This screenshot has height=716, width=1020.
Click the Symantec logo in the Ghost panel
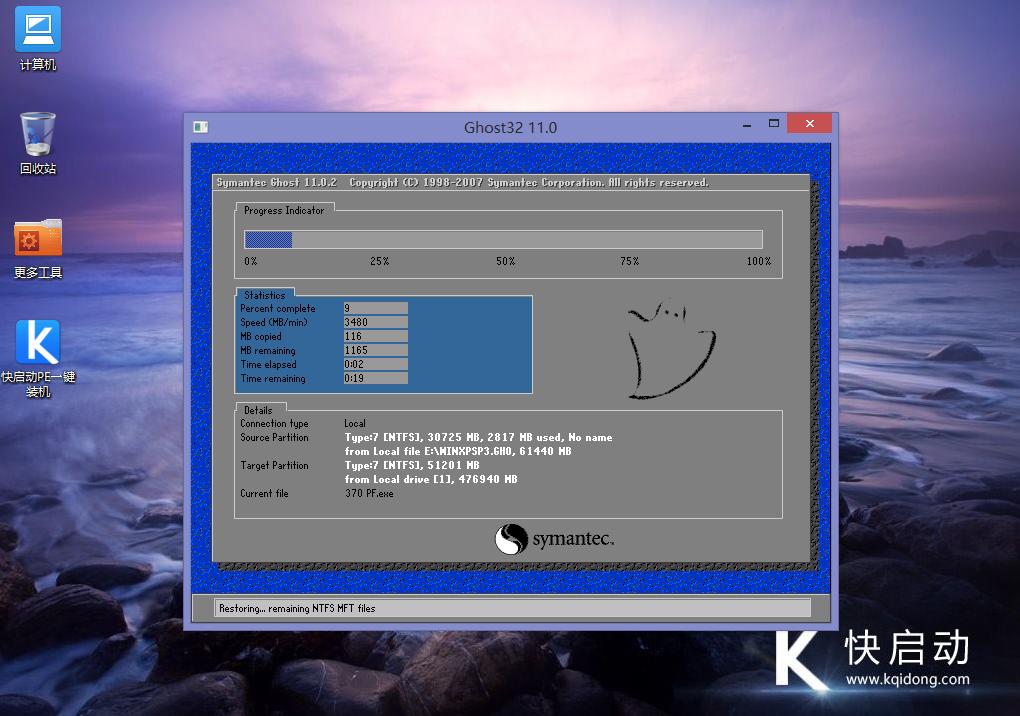click(x=554, y=540)
